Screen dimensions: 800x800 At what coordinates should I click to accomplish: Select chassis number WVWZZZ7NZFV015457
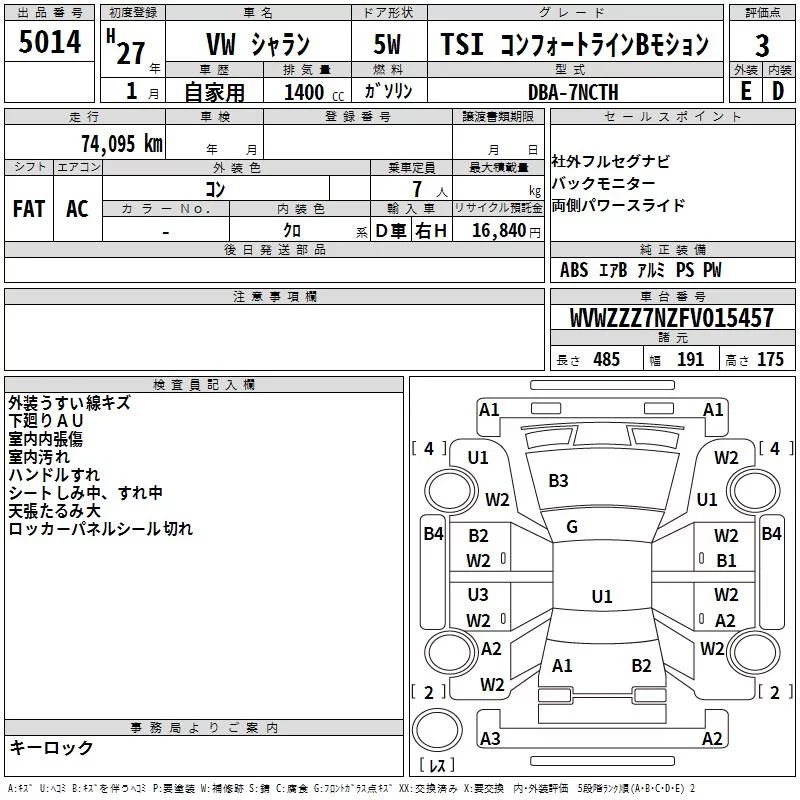pos(671,318)
